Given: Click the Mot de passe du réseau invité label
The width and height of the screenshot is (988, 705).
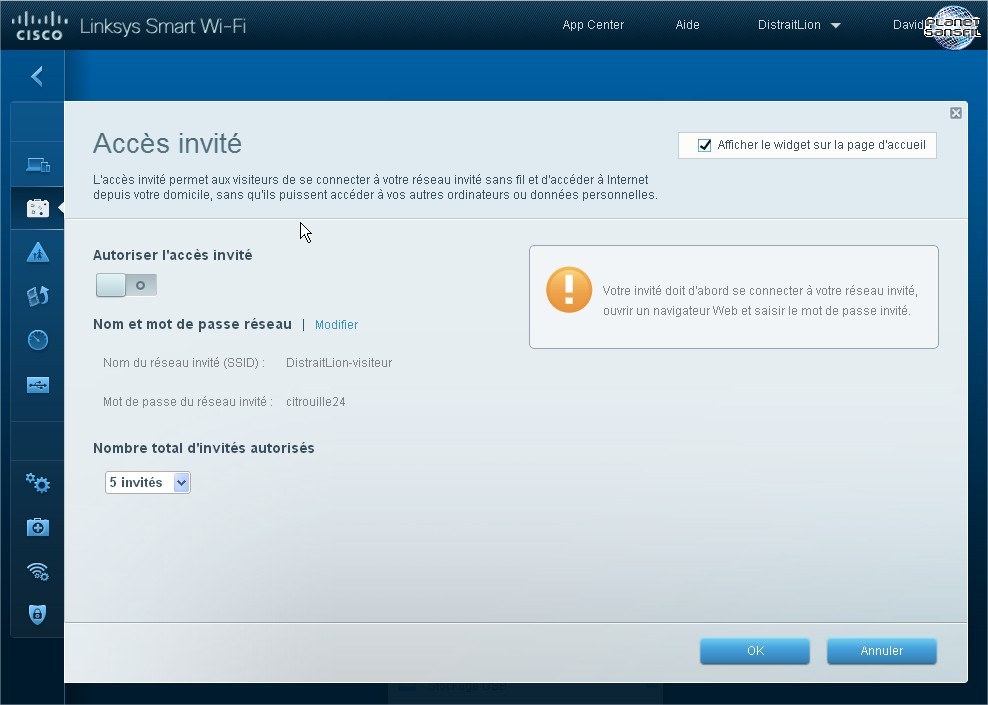Looking at the screenshot, I should (x=188, y=402).
